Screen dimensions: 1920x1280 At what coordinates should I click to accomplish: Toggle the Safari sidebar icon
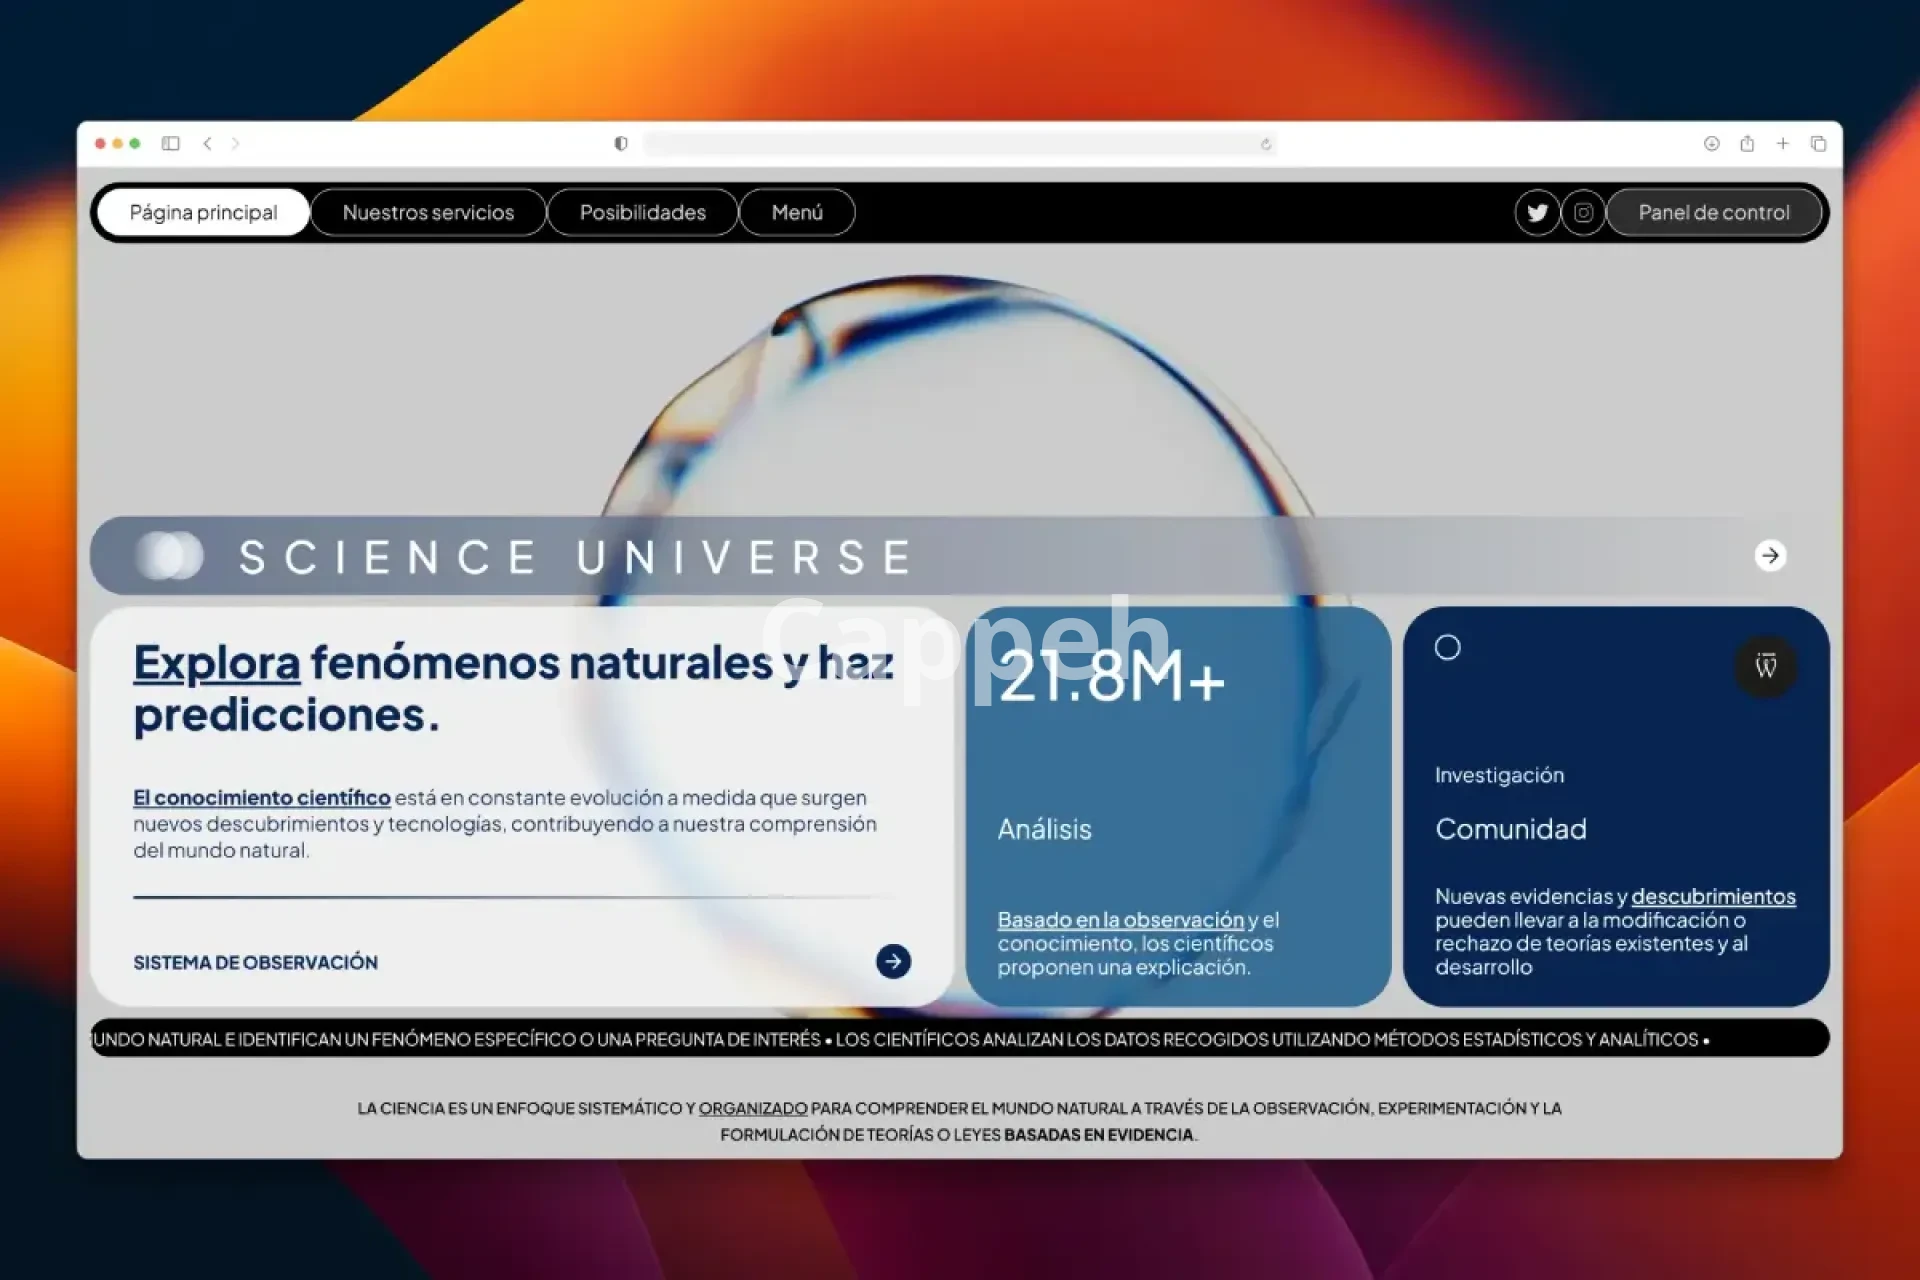(171, 144)
